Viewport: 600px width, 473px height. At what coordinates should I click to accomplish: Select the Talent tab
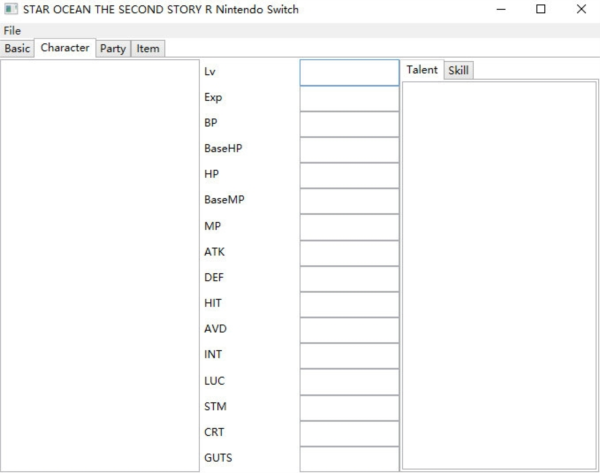click(422, 70)
